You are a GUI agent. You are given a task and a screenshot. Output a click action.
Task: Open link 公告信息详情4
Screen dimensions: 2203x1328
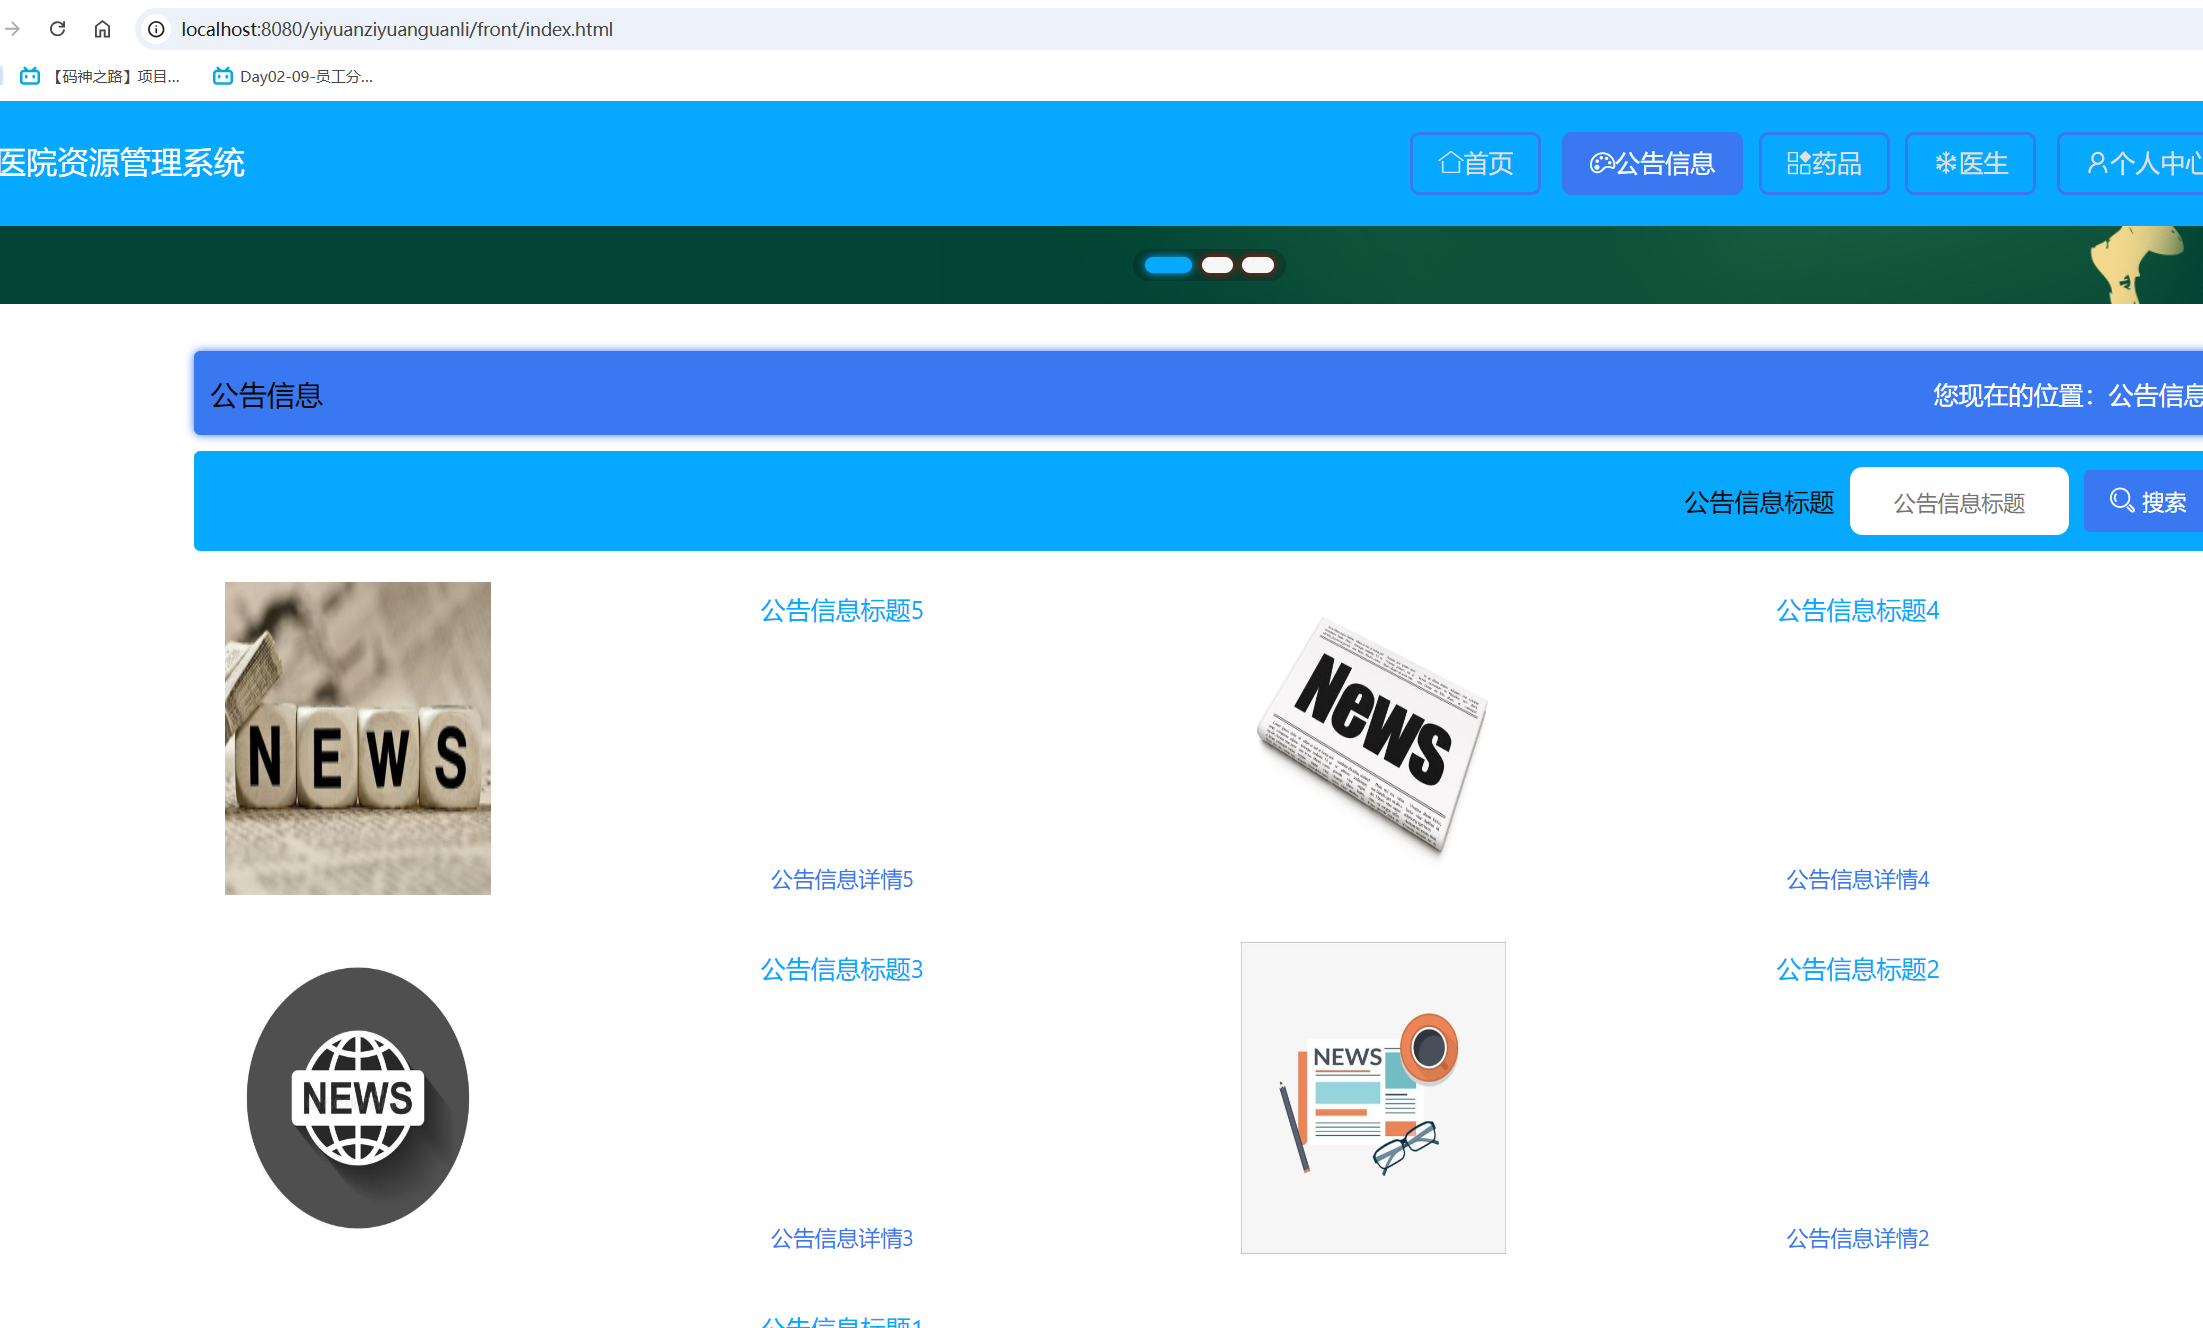(x=1857, y=879)
